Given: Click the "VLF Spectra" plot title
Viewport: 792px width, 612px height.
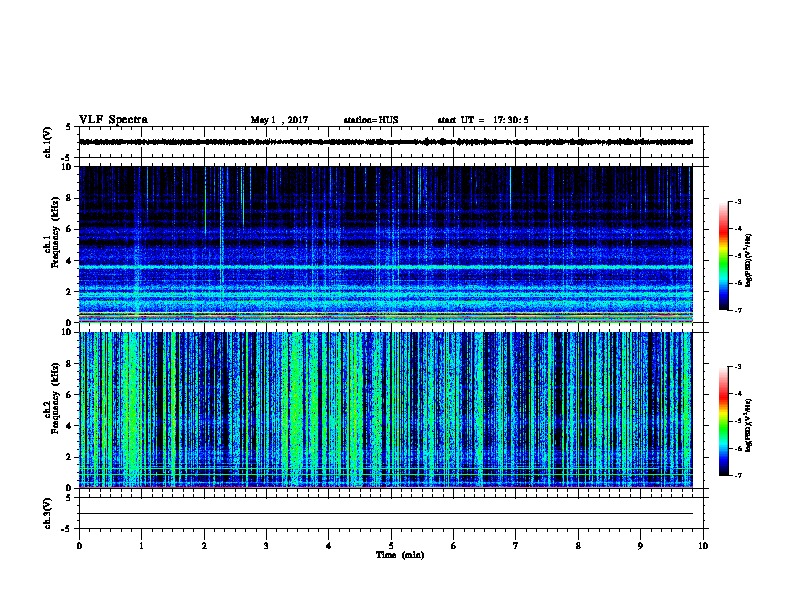Looking at the screenshot, I should (x=113, y=120).
